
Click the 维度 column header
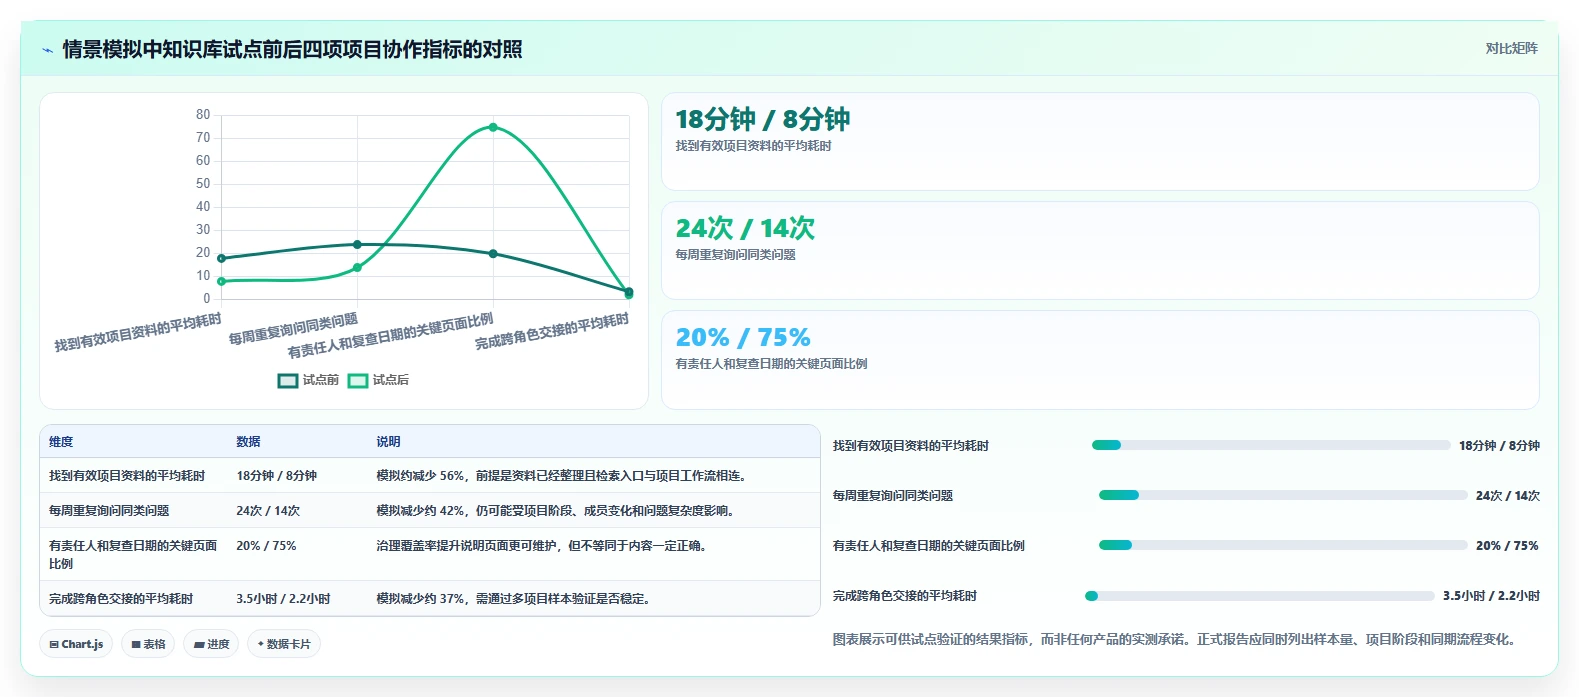61,441
